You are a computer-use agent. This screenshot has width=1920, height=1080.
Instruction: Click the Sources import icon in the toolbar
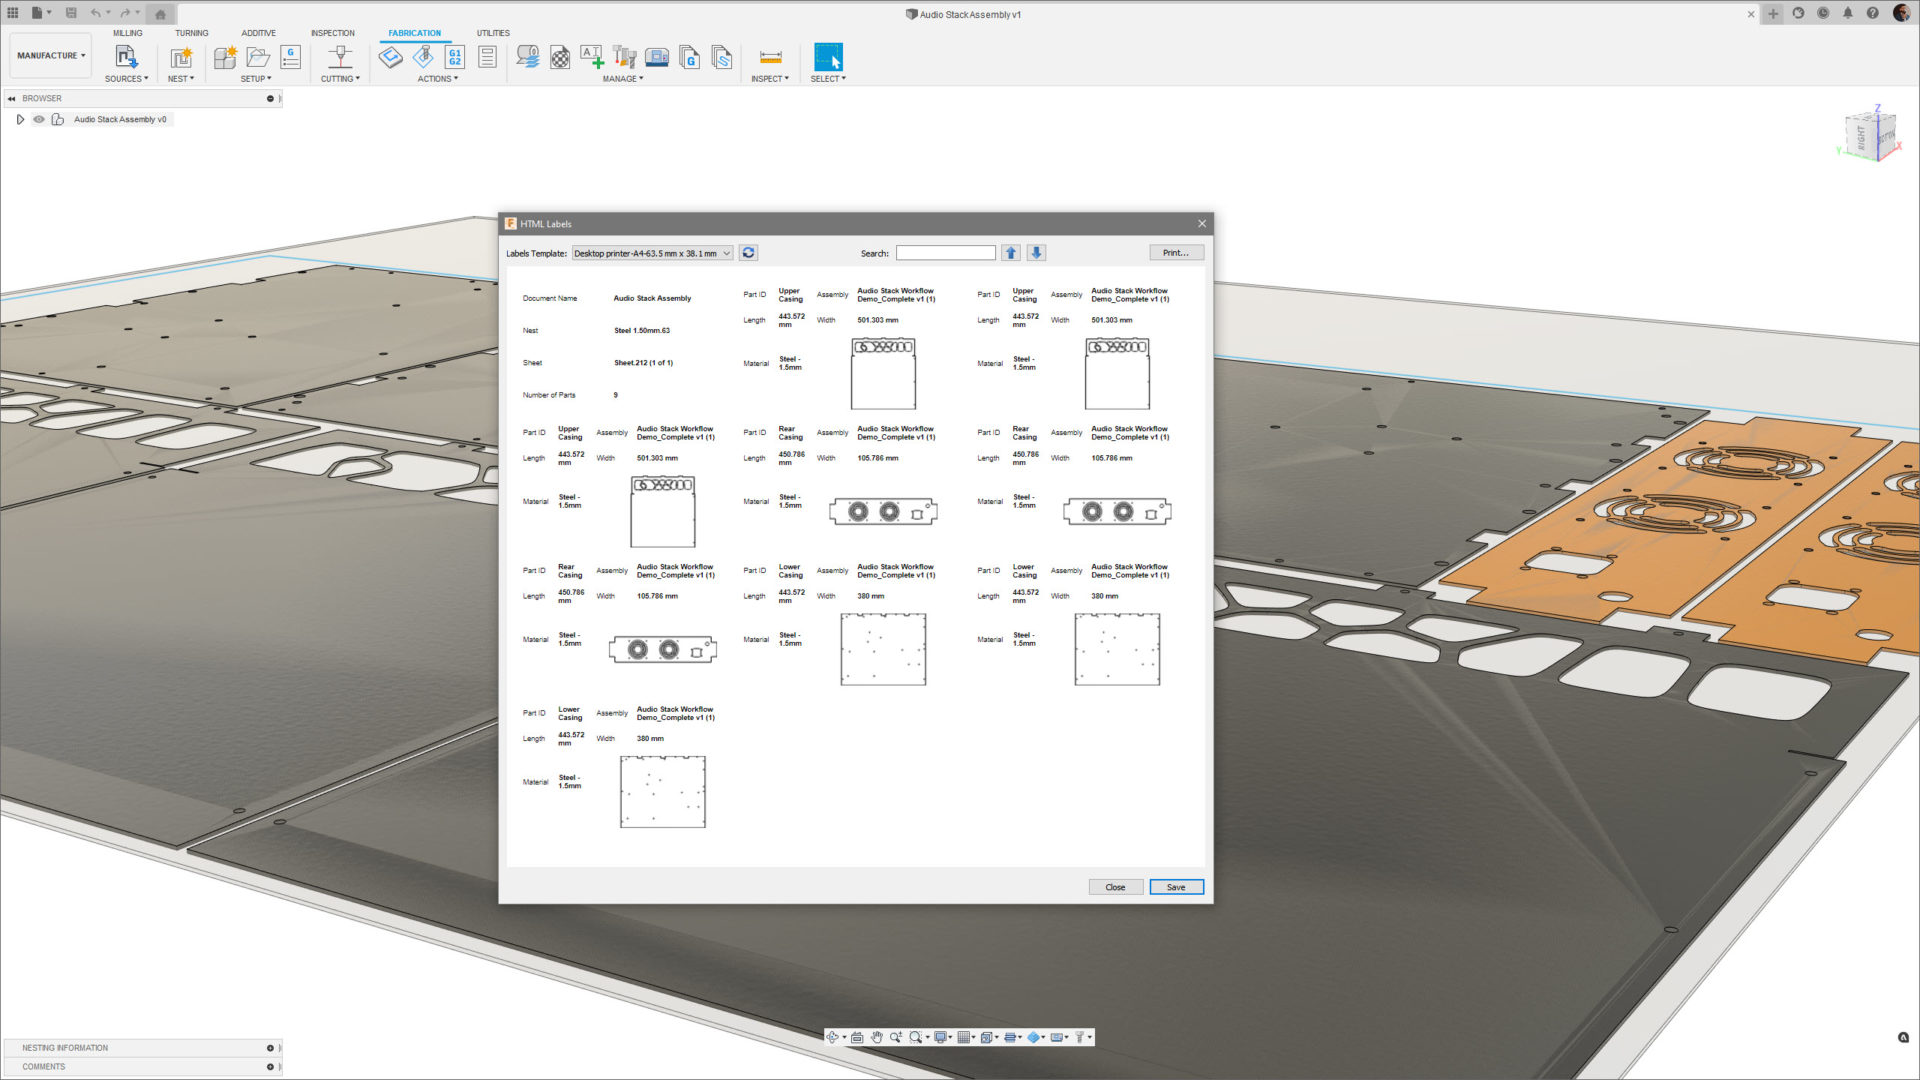pyautogui.click(x=126, y=57)
